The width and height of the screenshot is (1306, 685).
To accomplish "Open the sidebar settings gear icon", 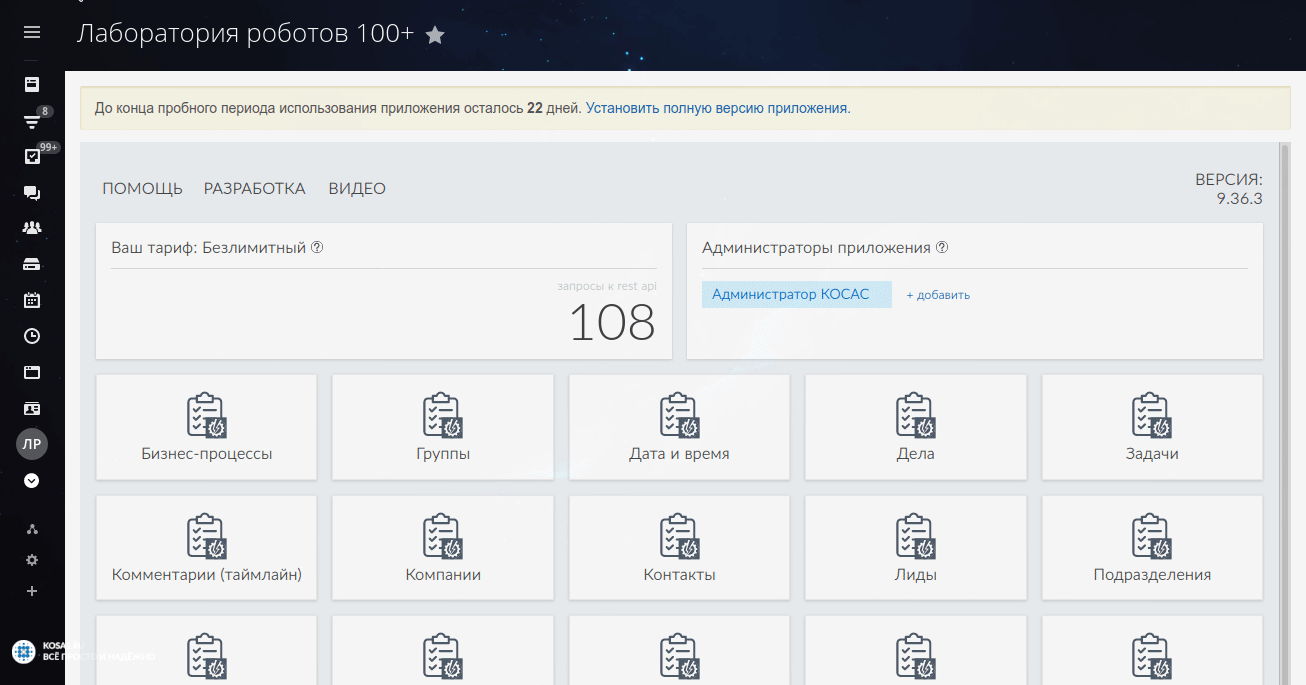I will [x=32, y=560].
